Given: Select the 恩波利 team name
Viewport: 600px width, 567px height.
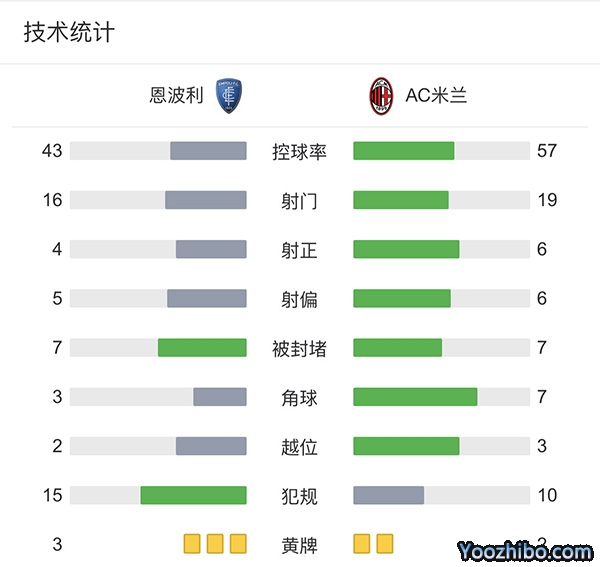Looking at the screenshot, I should pyautogui.click(x=176, y=96).
